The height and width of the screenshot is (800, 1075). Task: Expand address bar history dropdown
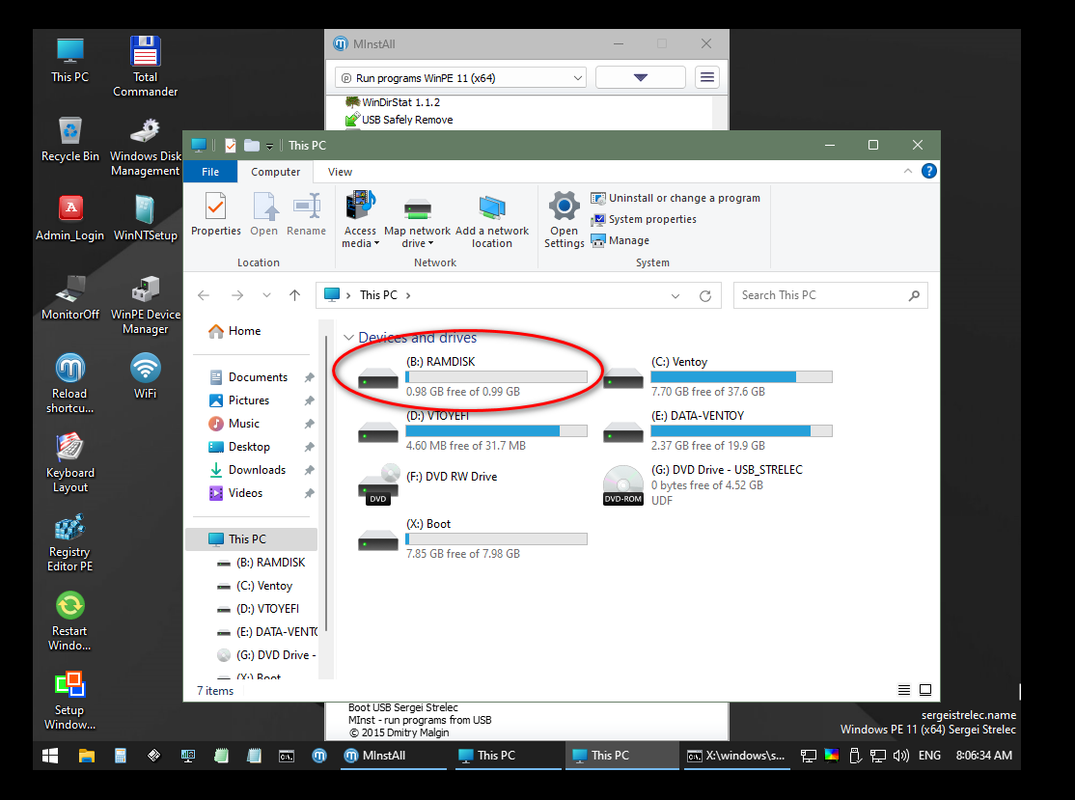(x=675, y=295)
